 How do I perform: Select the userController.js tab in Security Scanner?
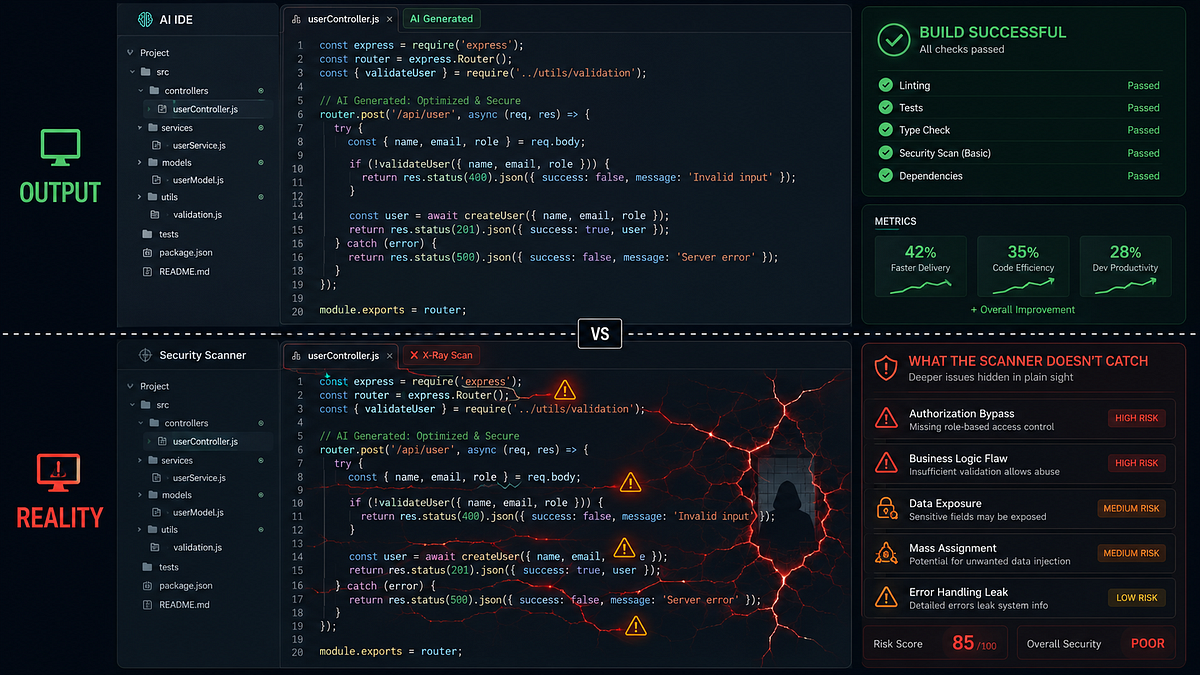[339, 355]
